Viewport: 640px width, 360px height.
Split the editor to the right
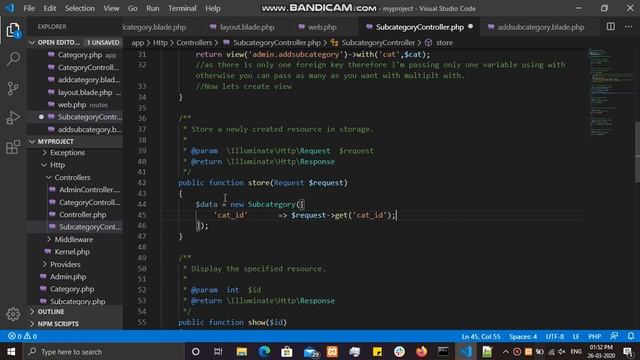pyautogui.click(x=611, y=27)
